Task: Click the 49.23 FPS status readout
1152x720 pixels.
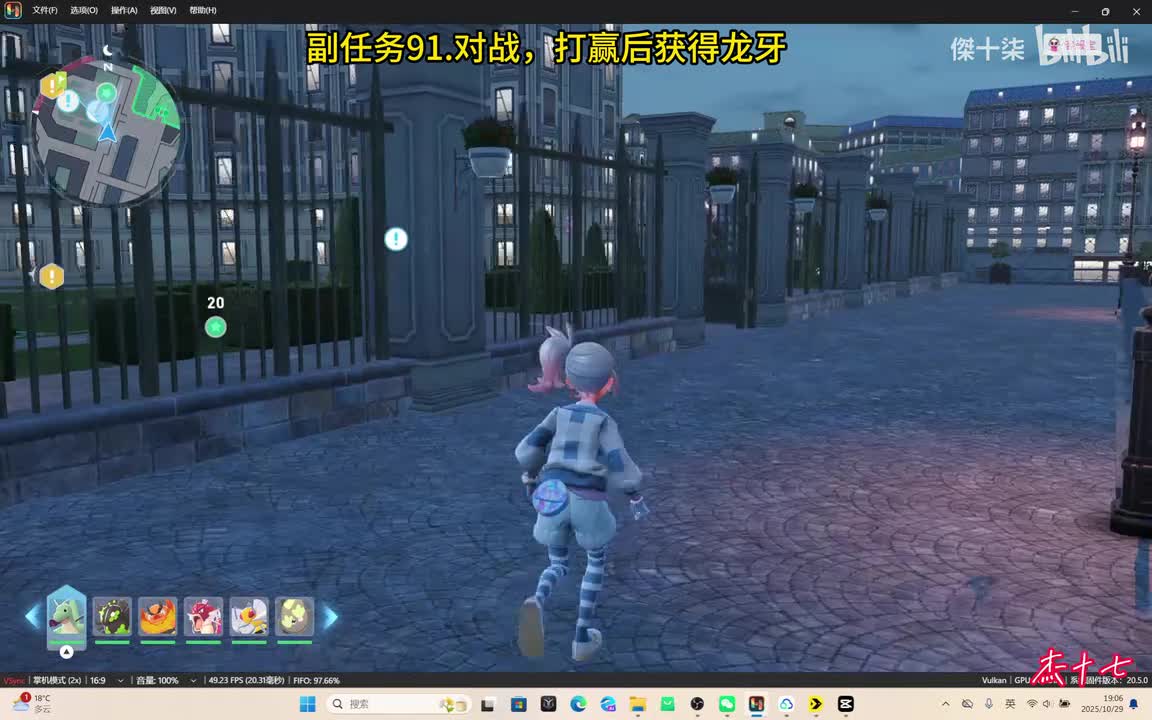Action: pyautogui.click(x=246, y=680)
